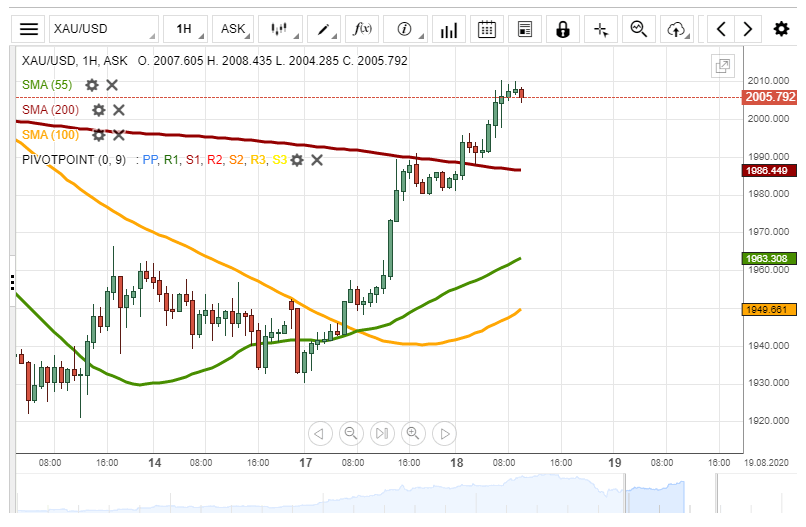The image size is (806, 527).
Task: Change the 1H timeframe dropdown
Action: (186, 29)
